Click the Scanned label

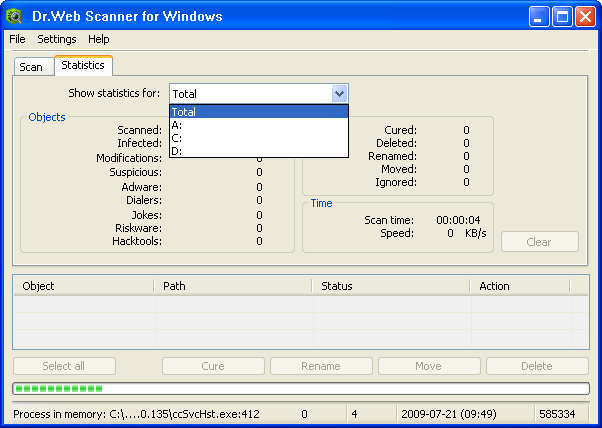click(139, 130)
